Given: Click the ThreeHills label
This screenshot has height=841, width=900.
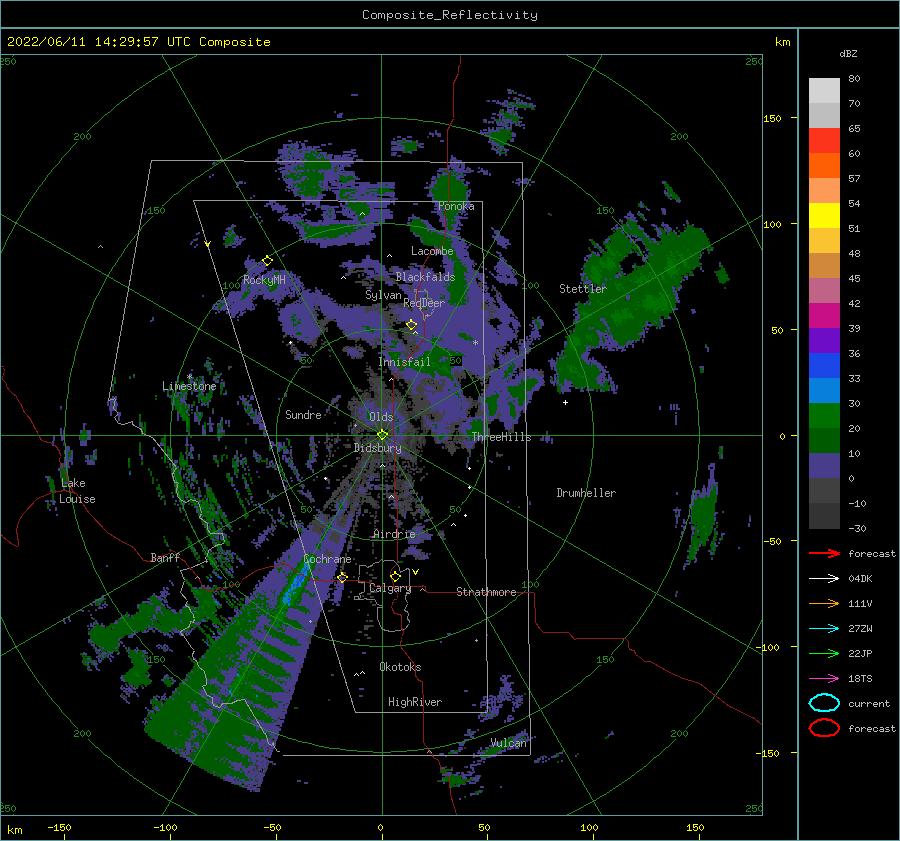Looking at the screenshot, I should click(x=501, y=437).
